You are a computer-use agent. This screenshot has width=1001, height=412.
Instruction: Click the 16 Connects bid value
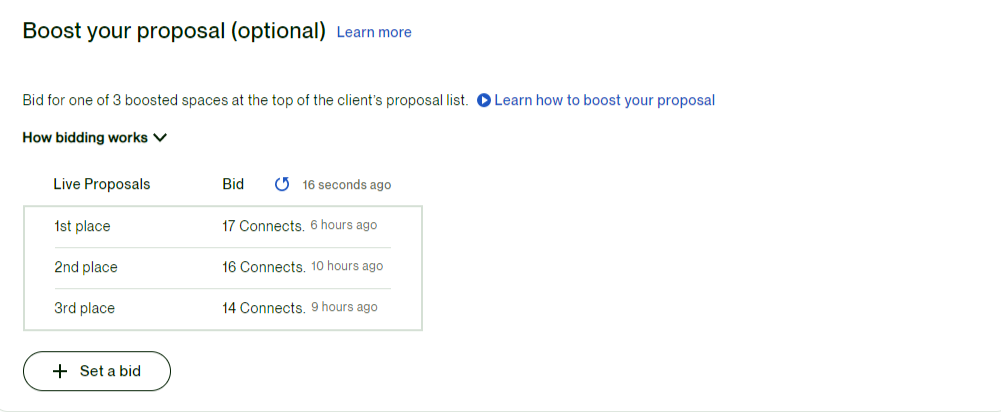[x=263, y=267]
